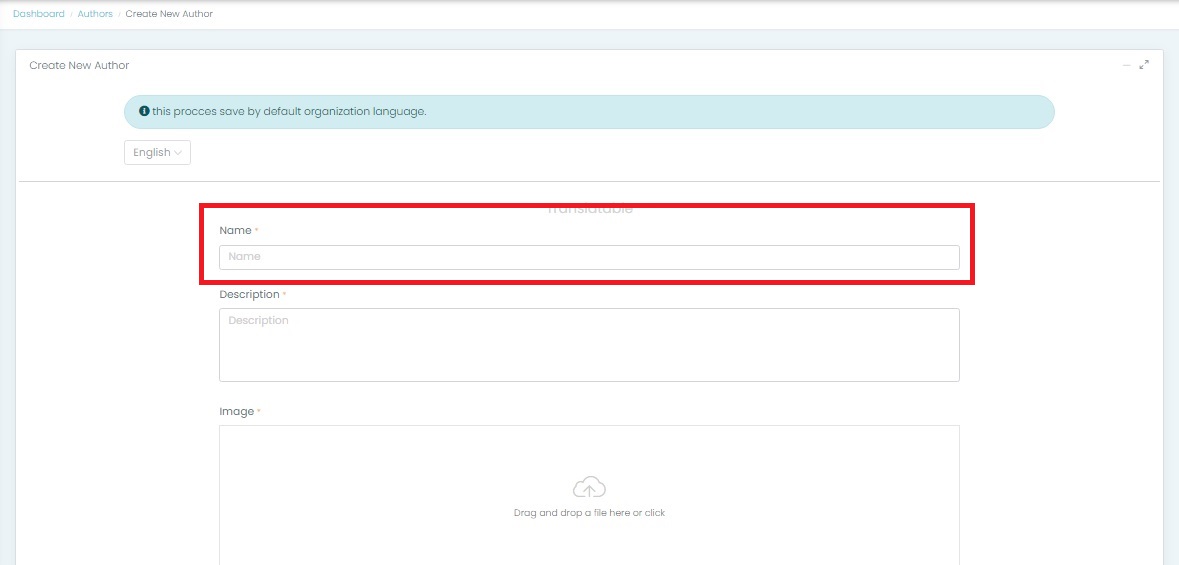Click the Translatable section heading
The height and width of the screenshot is (565, 1179).
[x=589, y=210]
